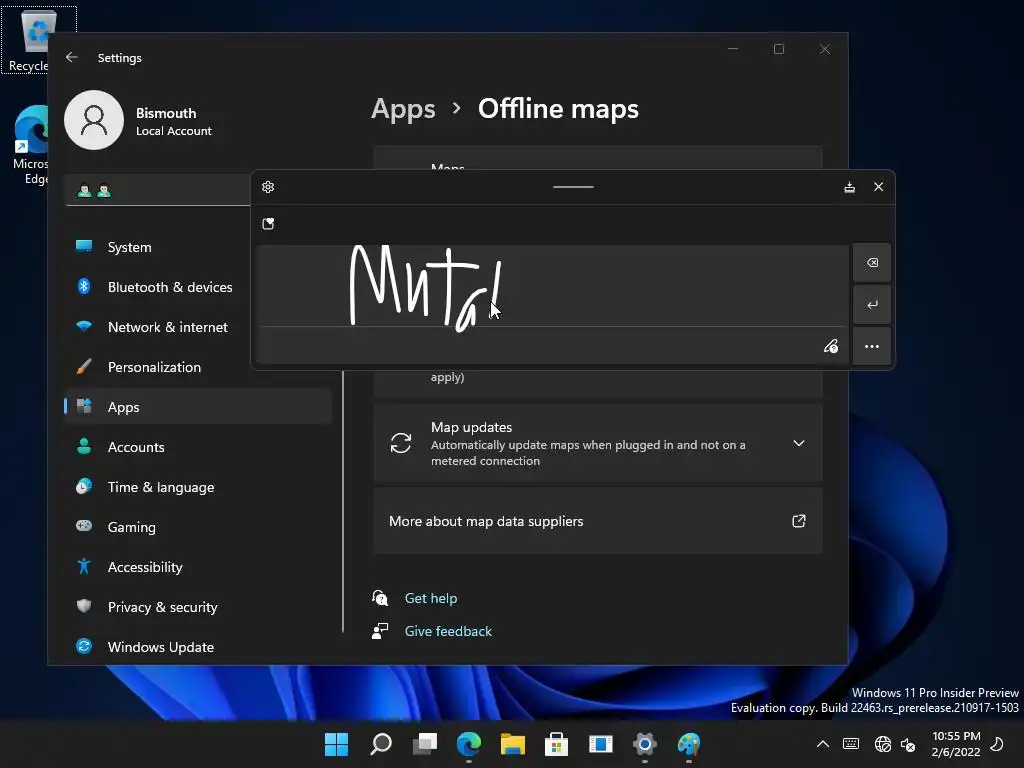
Task: Open Accessibility settings category
Action: pyautogui.click(x=197, y=566)
